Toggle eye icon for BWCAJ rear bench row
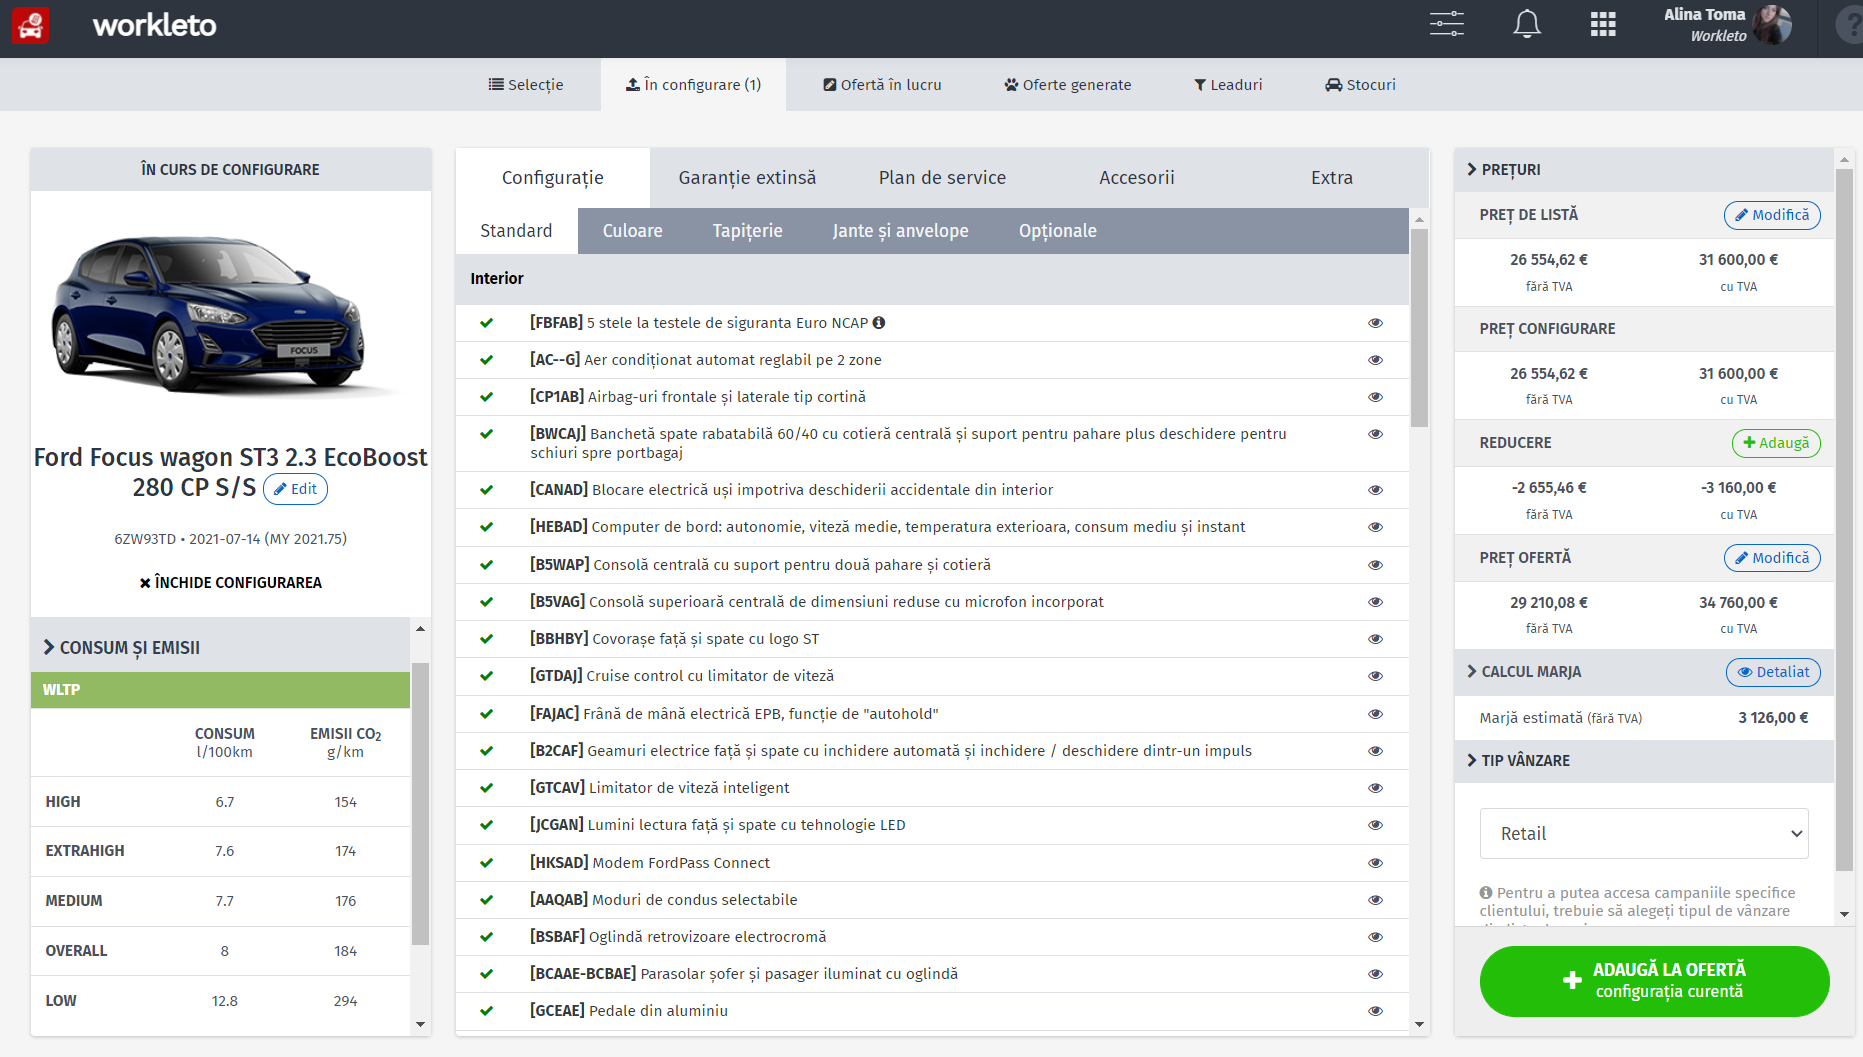This screenshot has height=1057, width=1863. pyautogui.click(x=1375, y=434)
